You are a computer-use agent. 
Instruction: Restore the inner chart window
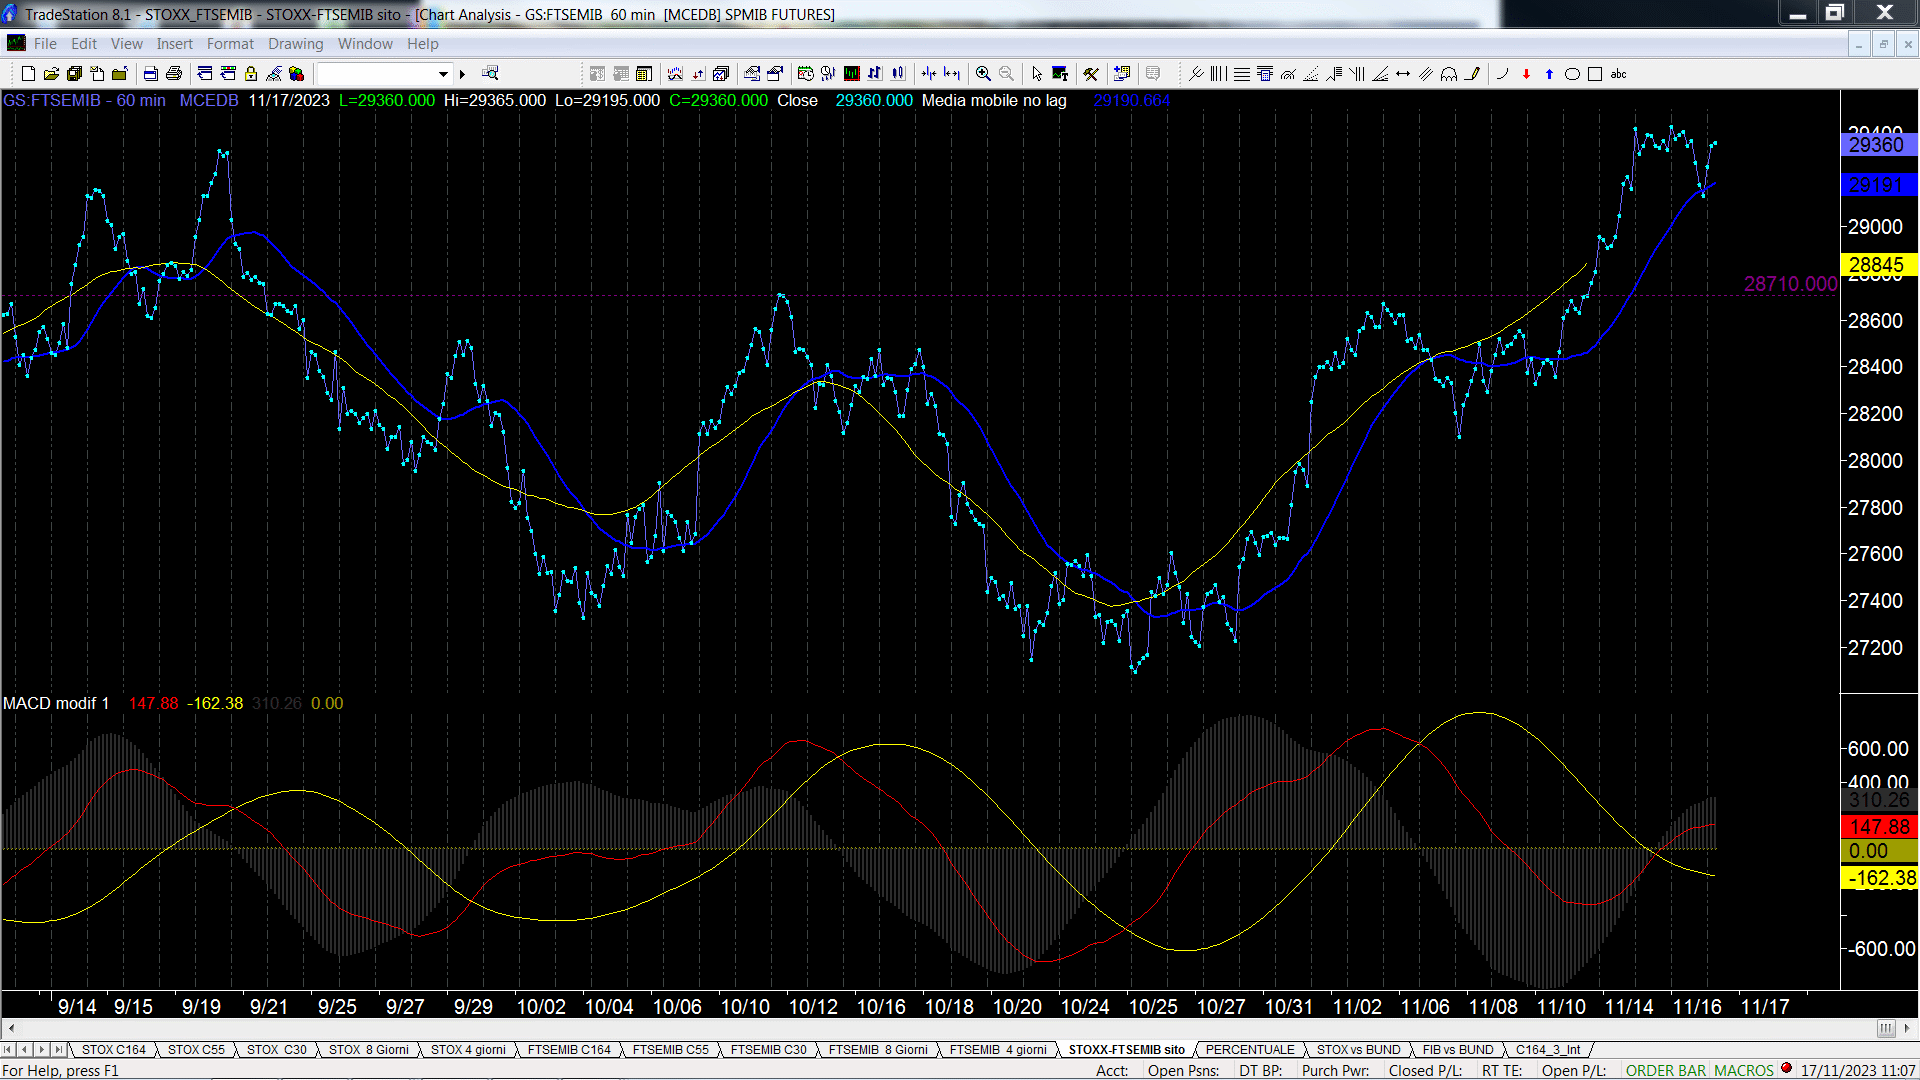[1883, 44]
